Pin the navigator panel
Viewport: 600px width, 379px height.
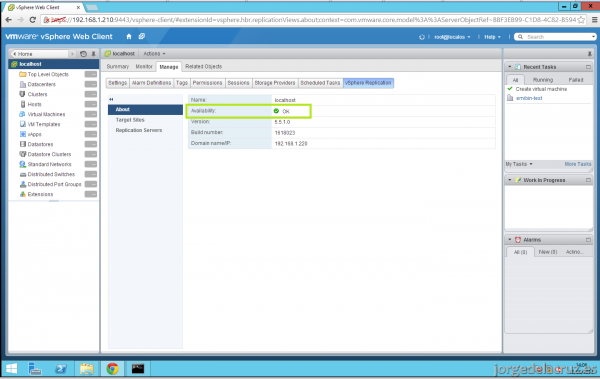(x=93, y=54)
